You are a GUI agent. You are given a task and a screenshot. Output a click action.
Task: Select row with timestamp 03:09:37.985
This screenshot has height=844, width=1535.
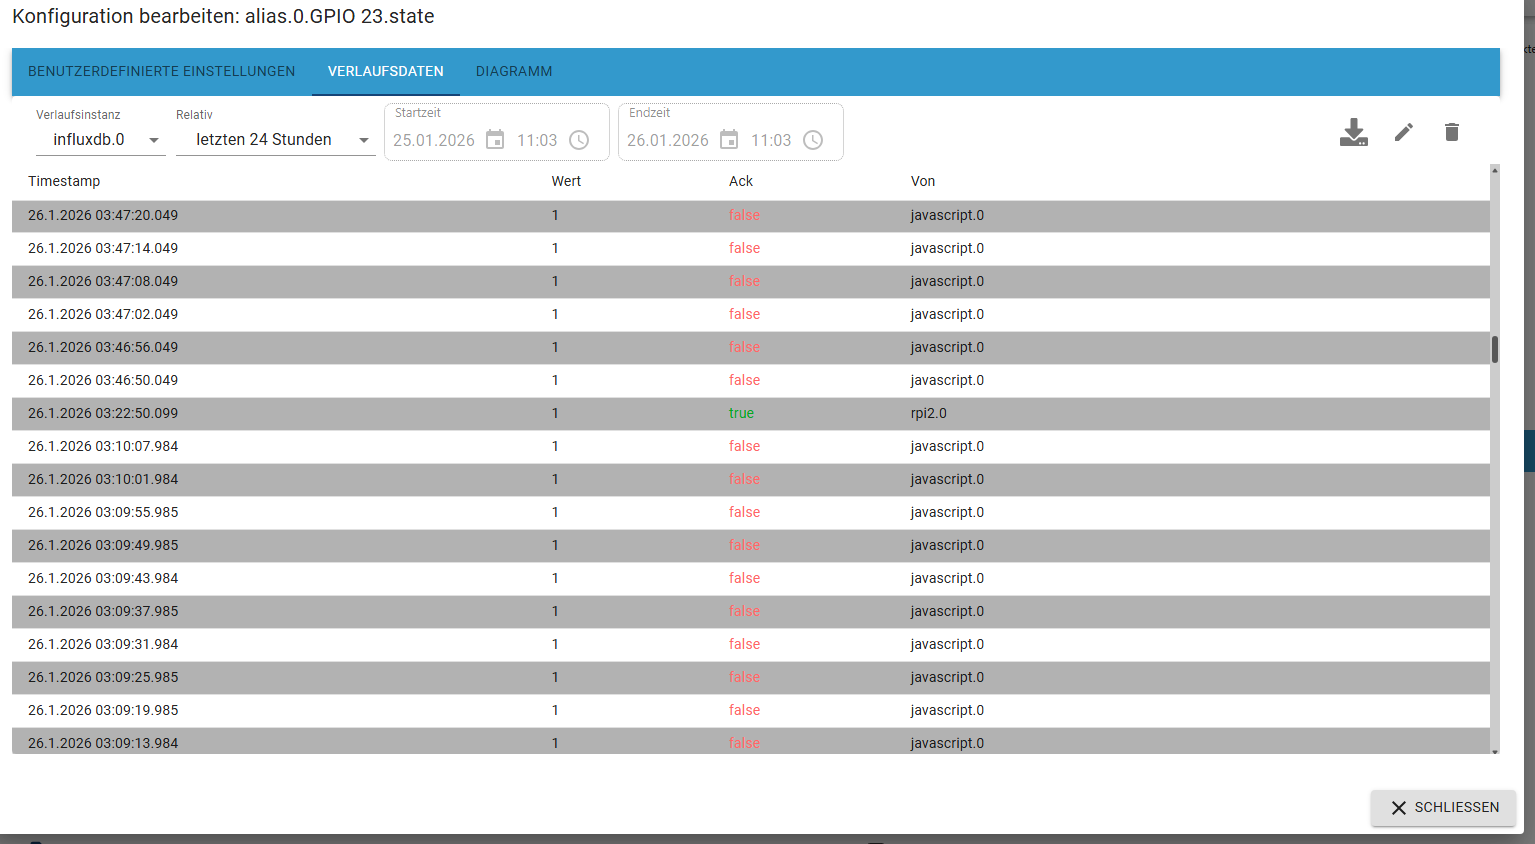pos(751,611)
